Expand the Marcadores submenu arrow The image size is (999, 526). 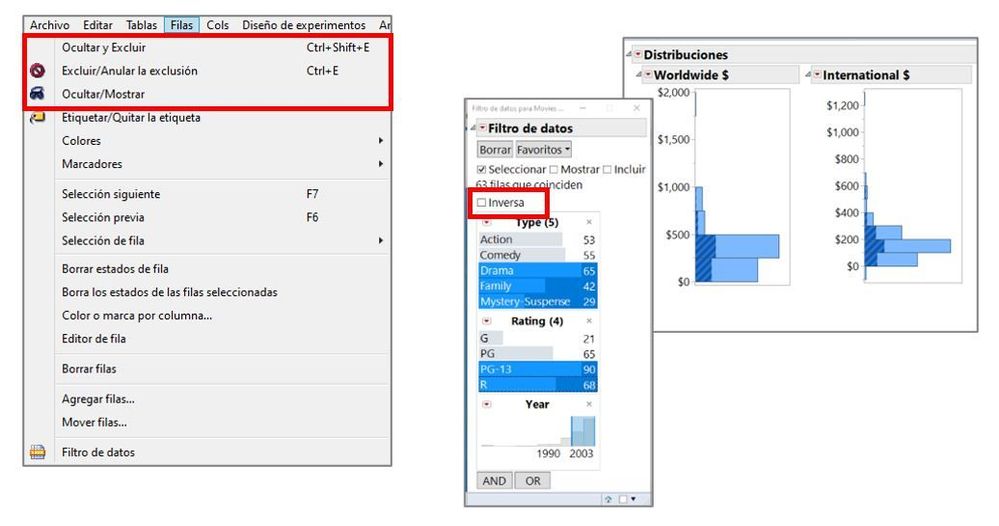tap(380, 164)
